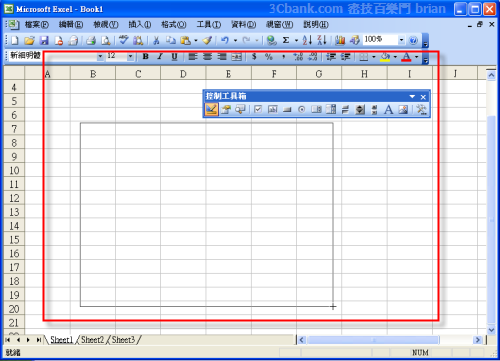Expand the font color arrow

416,57
